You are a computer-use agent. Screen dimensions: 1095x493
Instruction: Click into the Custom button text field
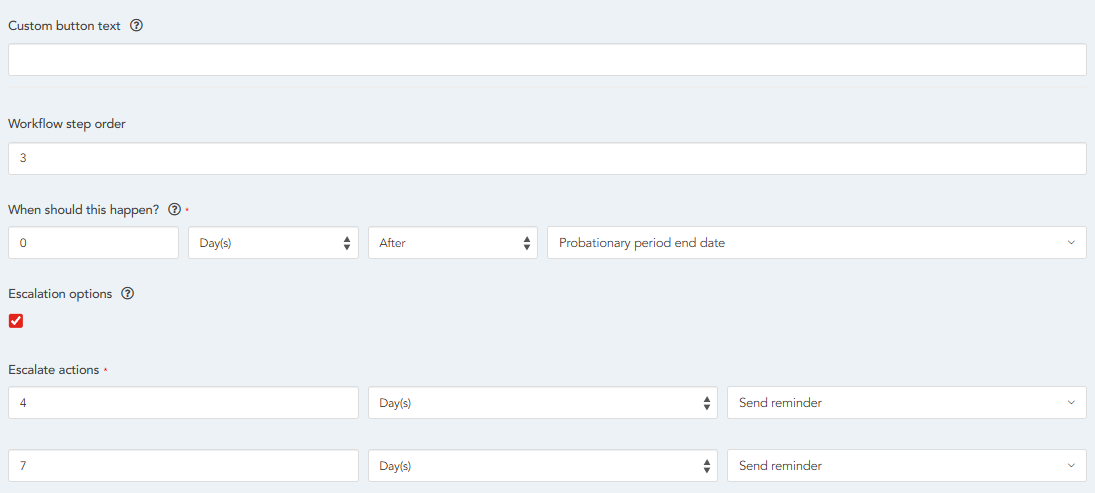click(x=547, y=60)
